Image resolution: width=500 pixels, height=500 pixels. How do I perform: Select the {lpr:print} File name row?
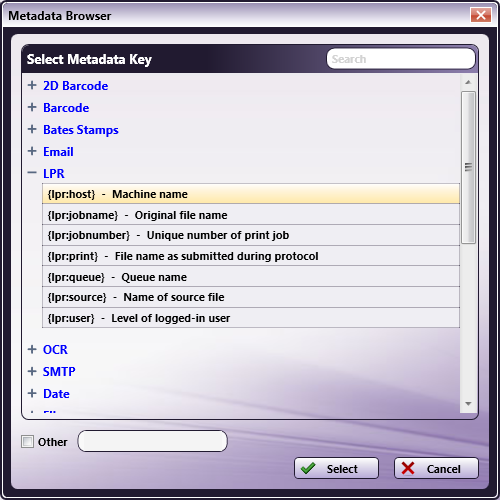click(251, 256)
